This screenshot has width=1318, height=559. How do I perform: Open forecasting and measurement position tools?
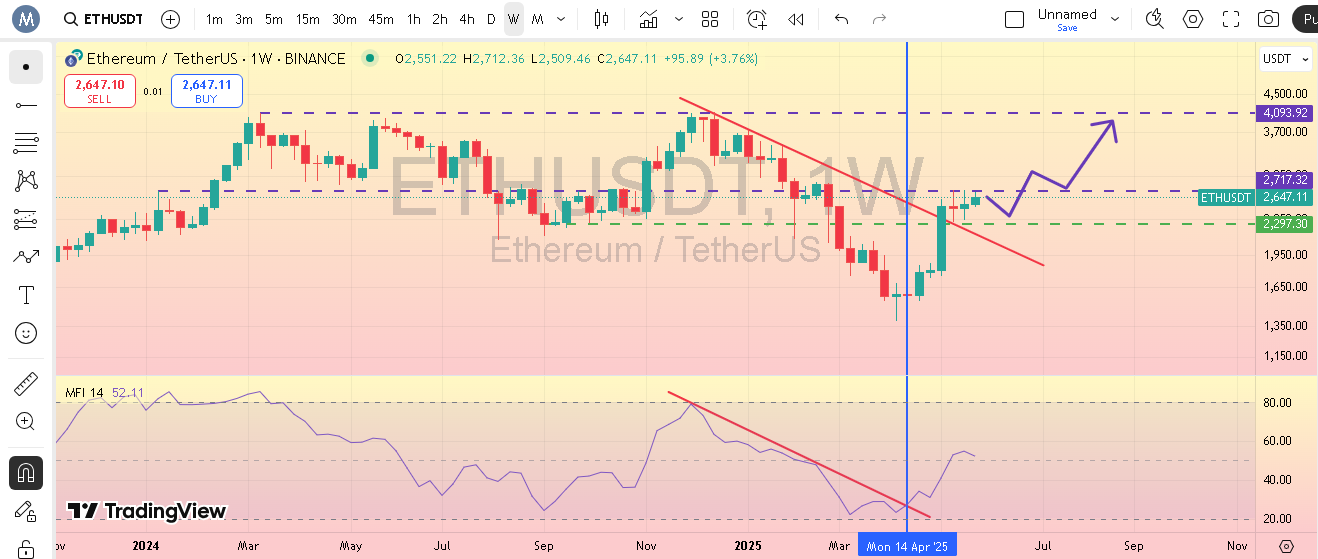26,219
